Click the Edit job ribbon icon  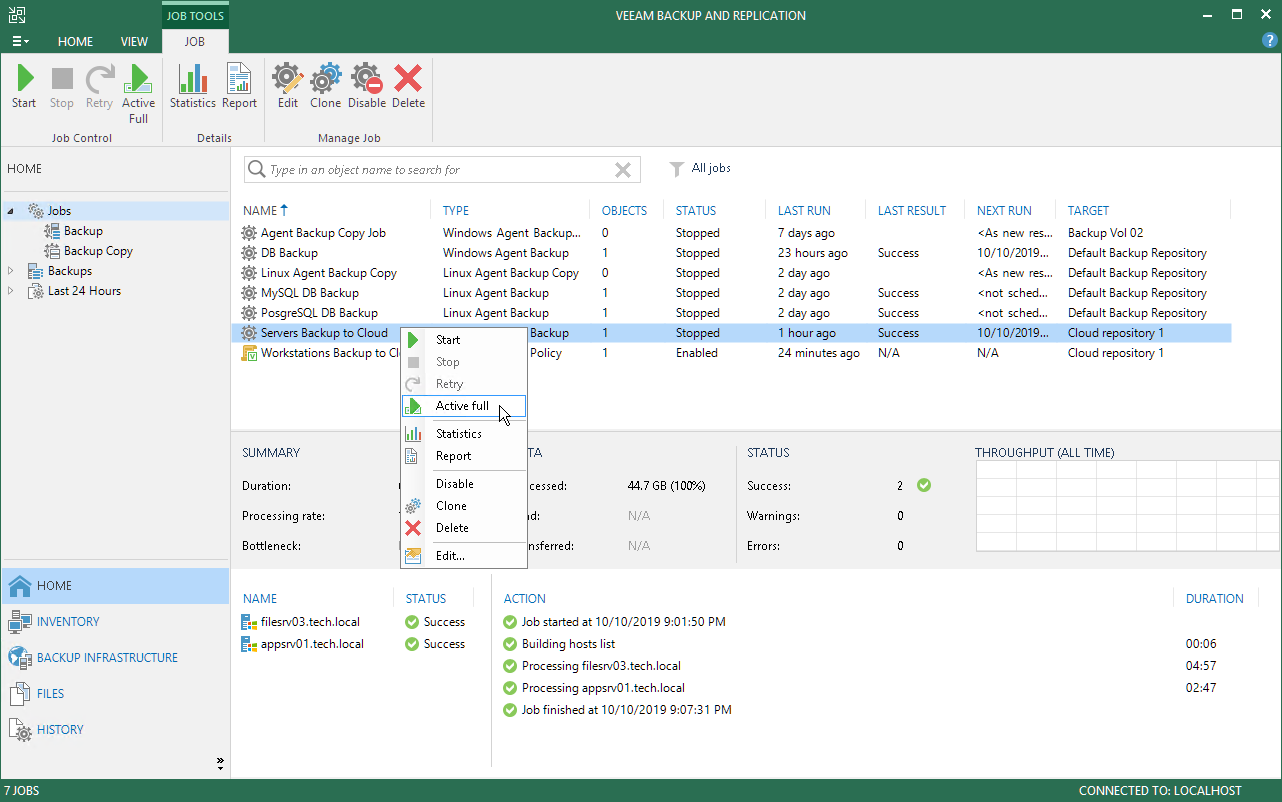288,87
